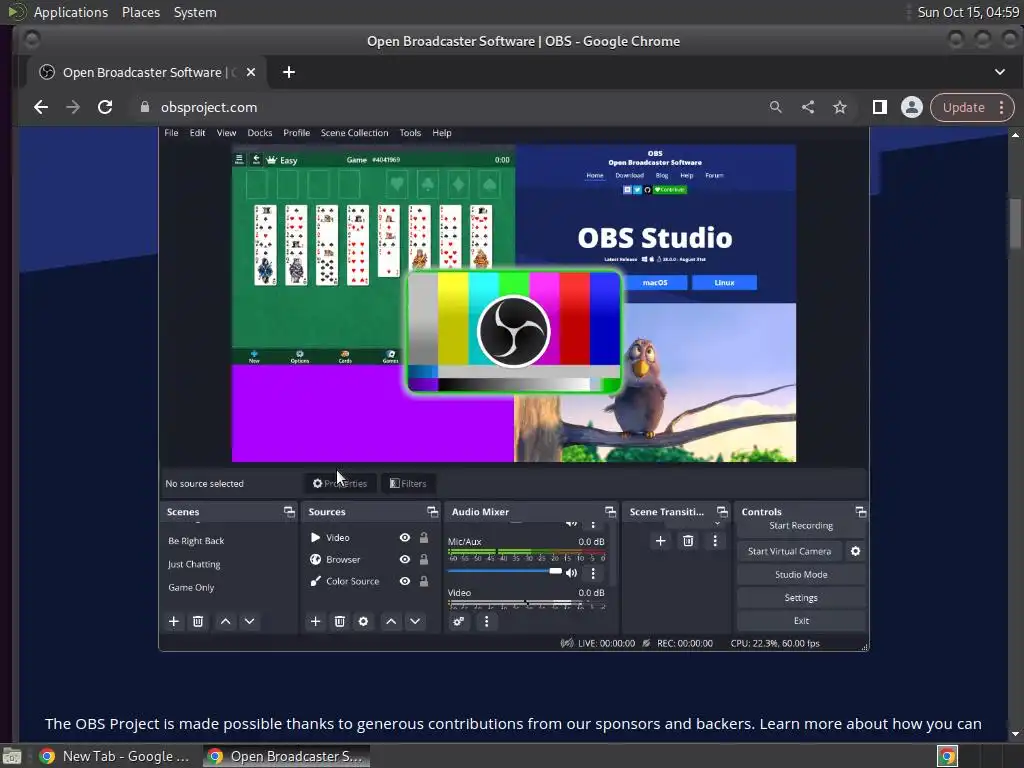Delete scene using the Scenes trash icon
This screenshot has height=768, width=1024.
pos(198,621)
